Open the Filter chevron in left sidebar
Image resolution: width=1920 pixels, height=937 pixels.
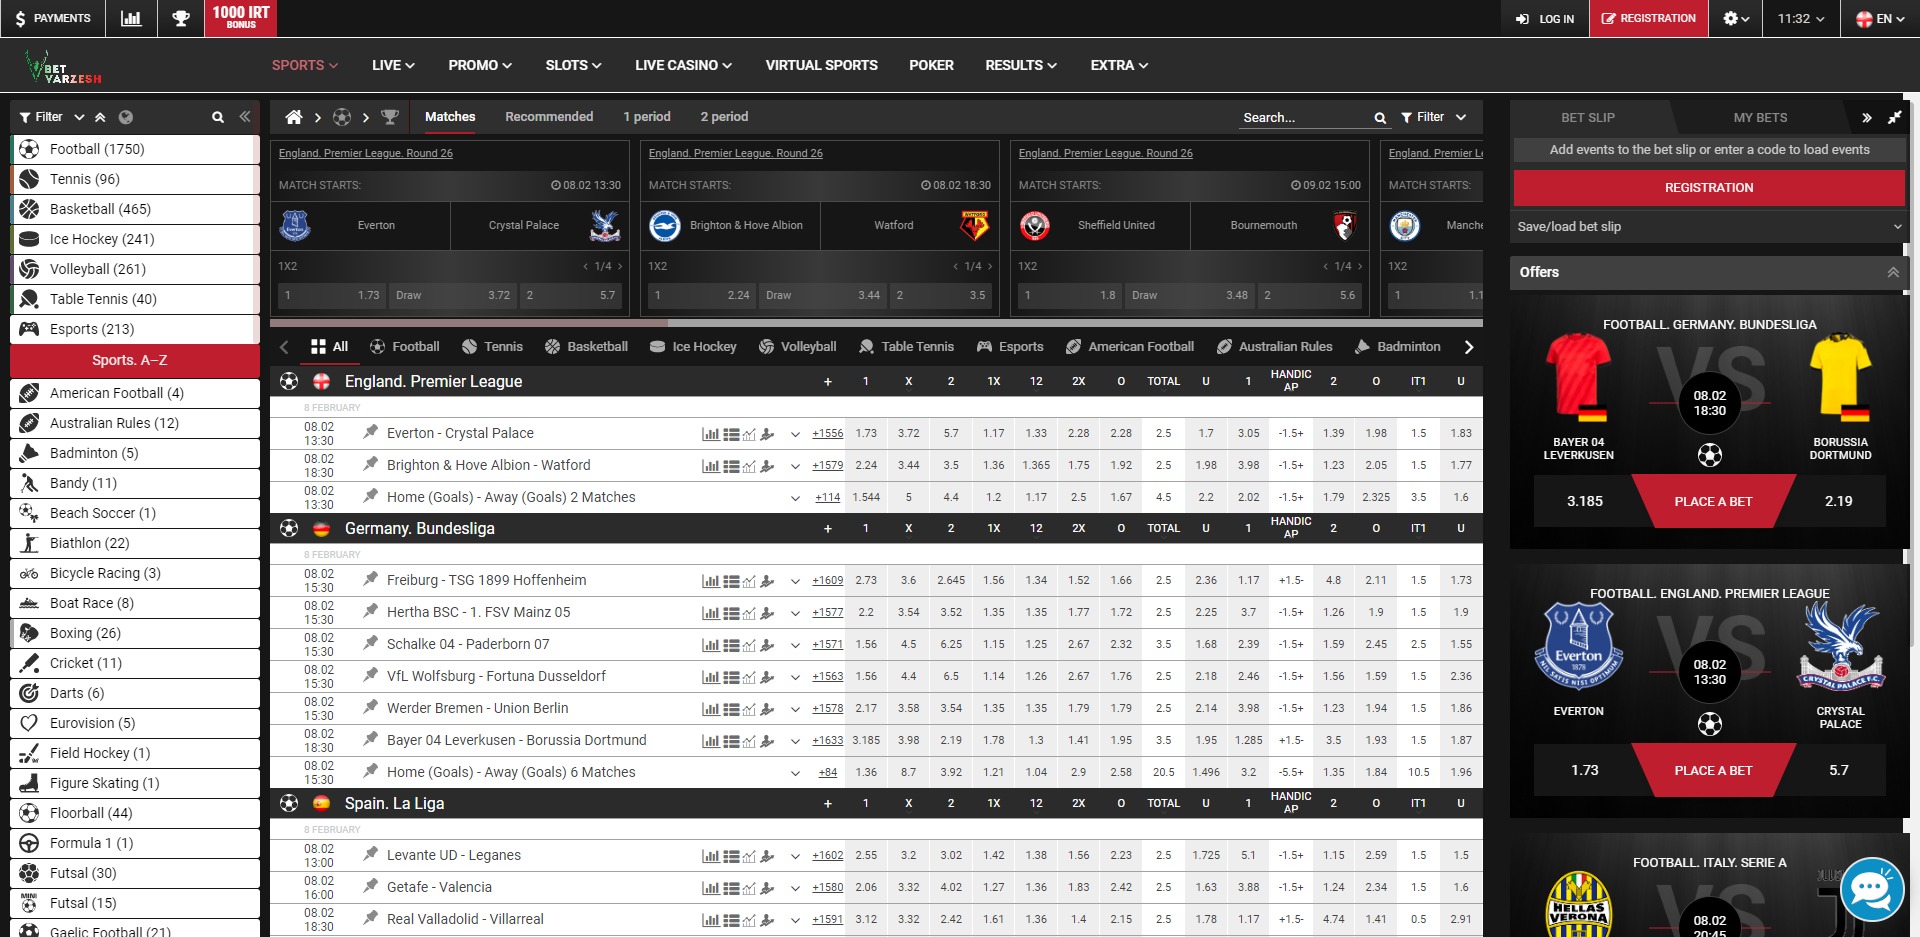[x=79, y=117]
